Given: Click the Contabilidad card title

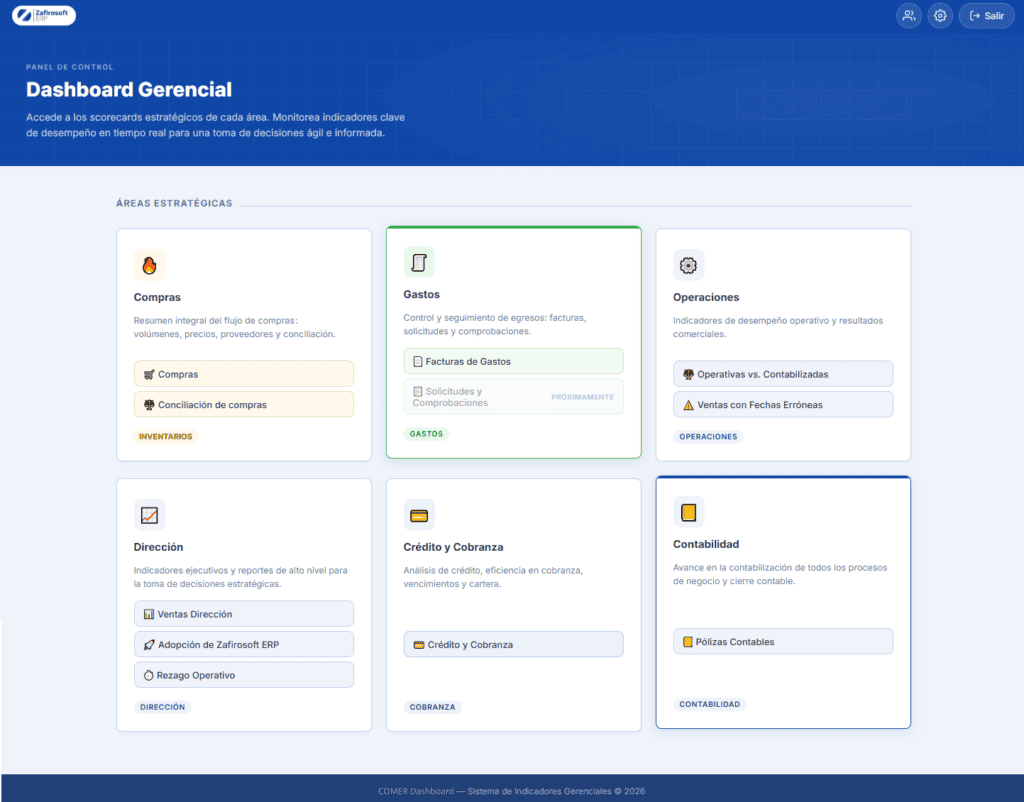Looking at the screenshot, I should click(706, 545).
